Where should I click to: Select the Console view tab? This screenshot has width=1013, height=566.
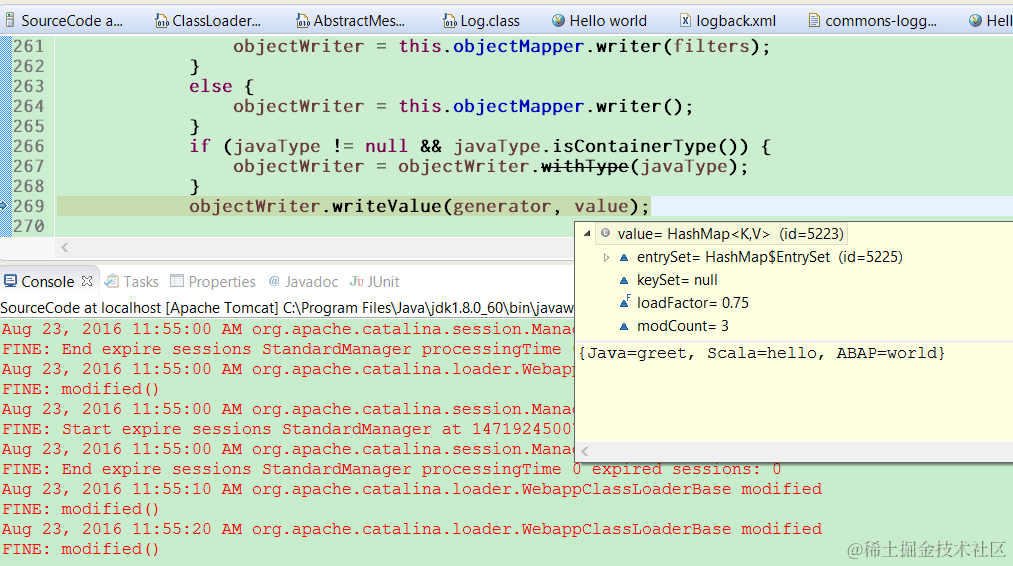coord(48,282)
